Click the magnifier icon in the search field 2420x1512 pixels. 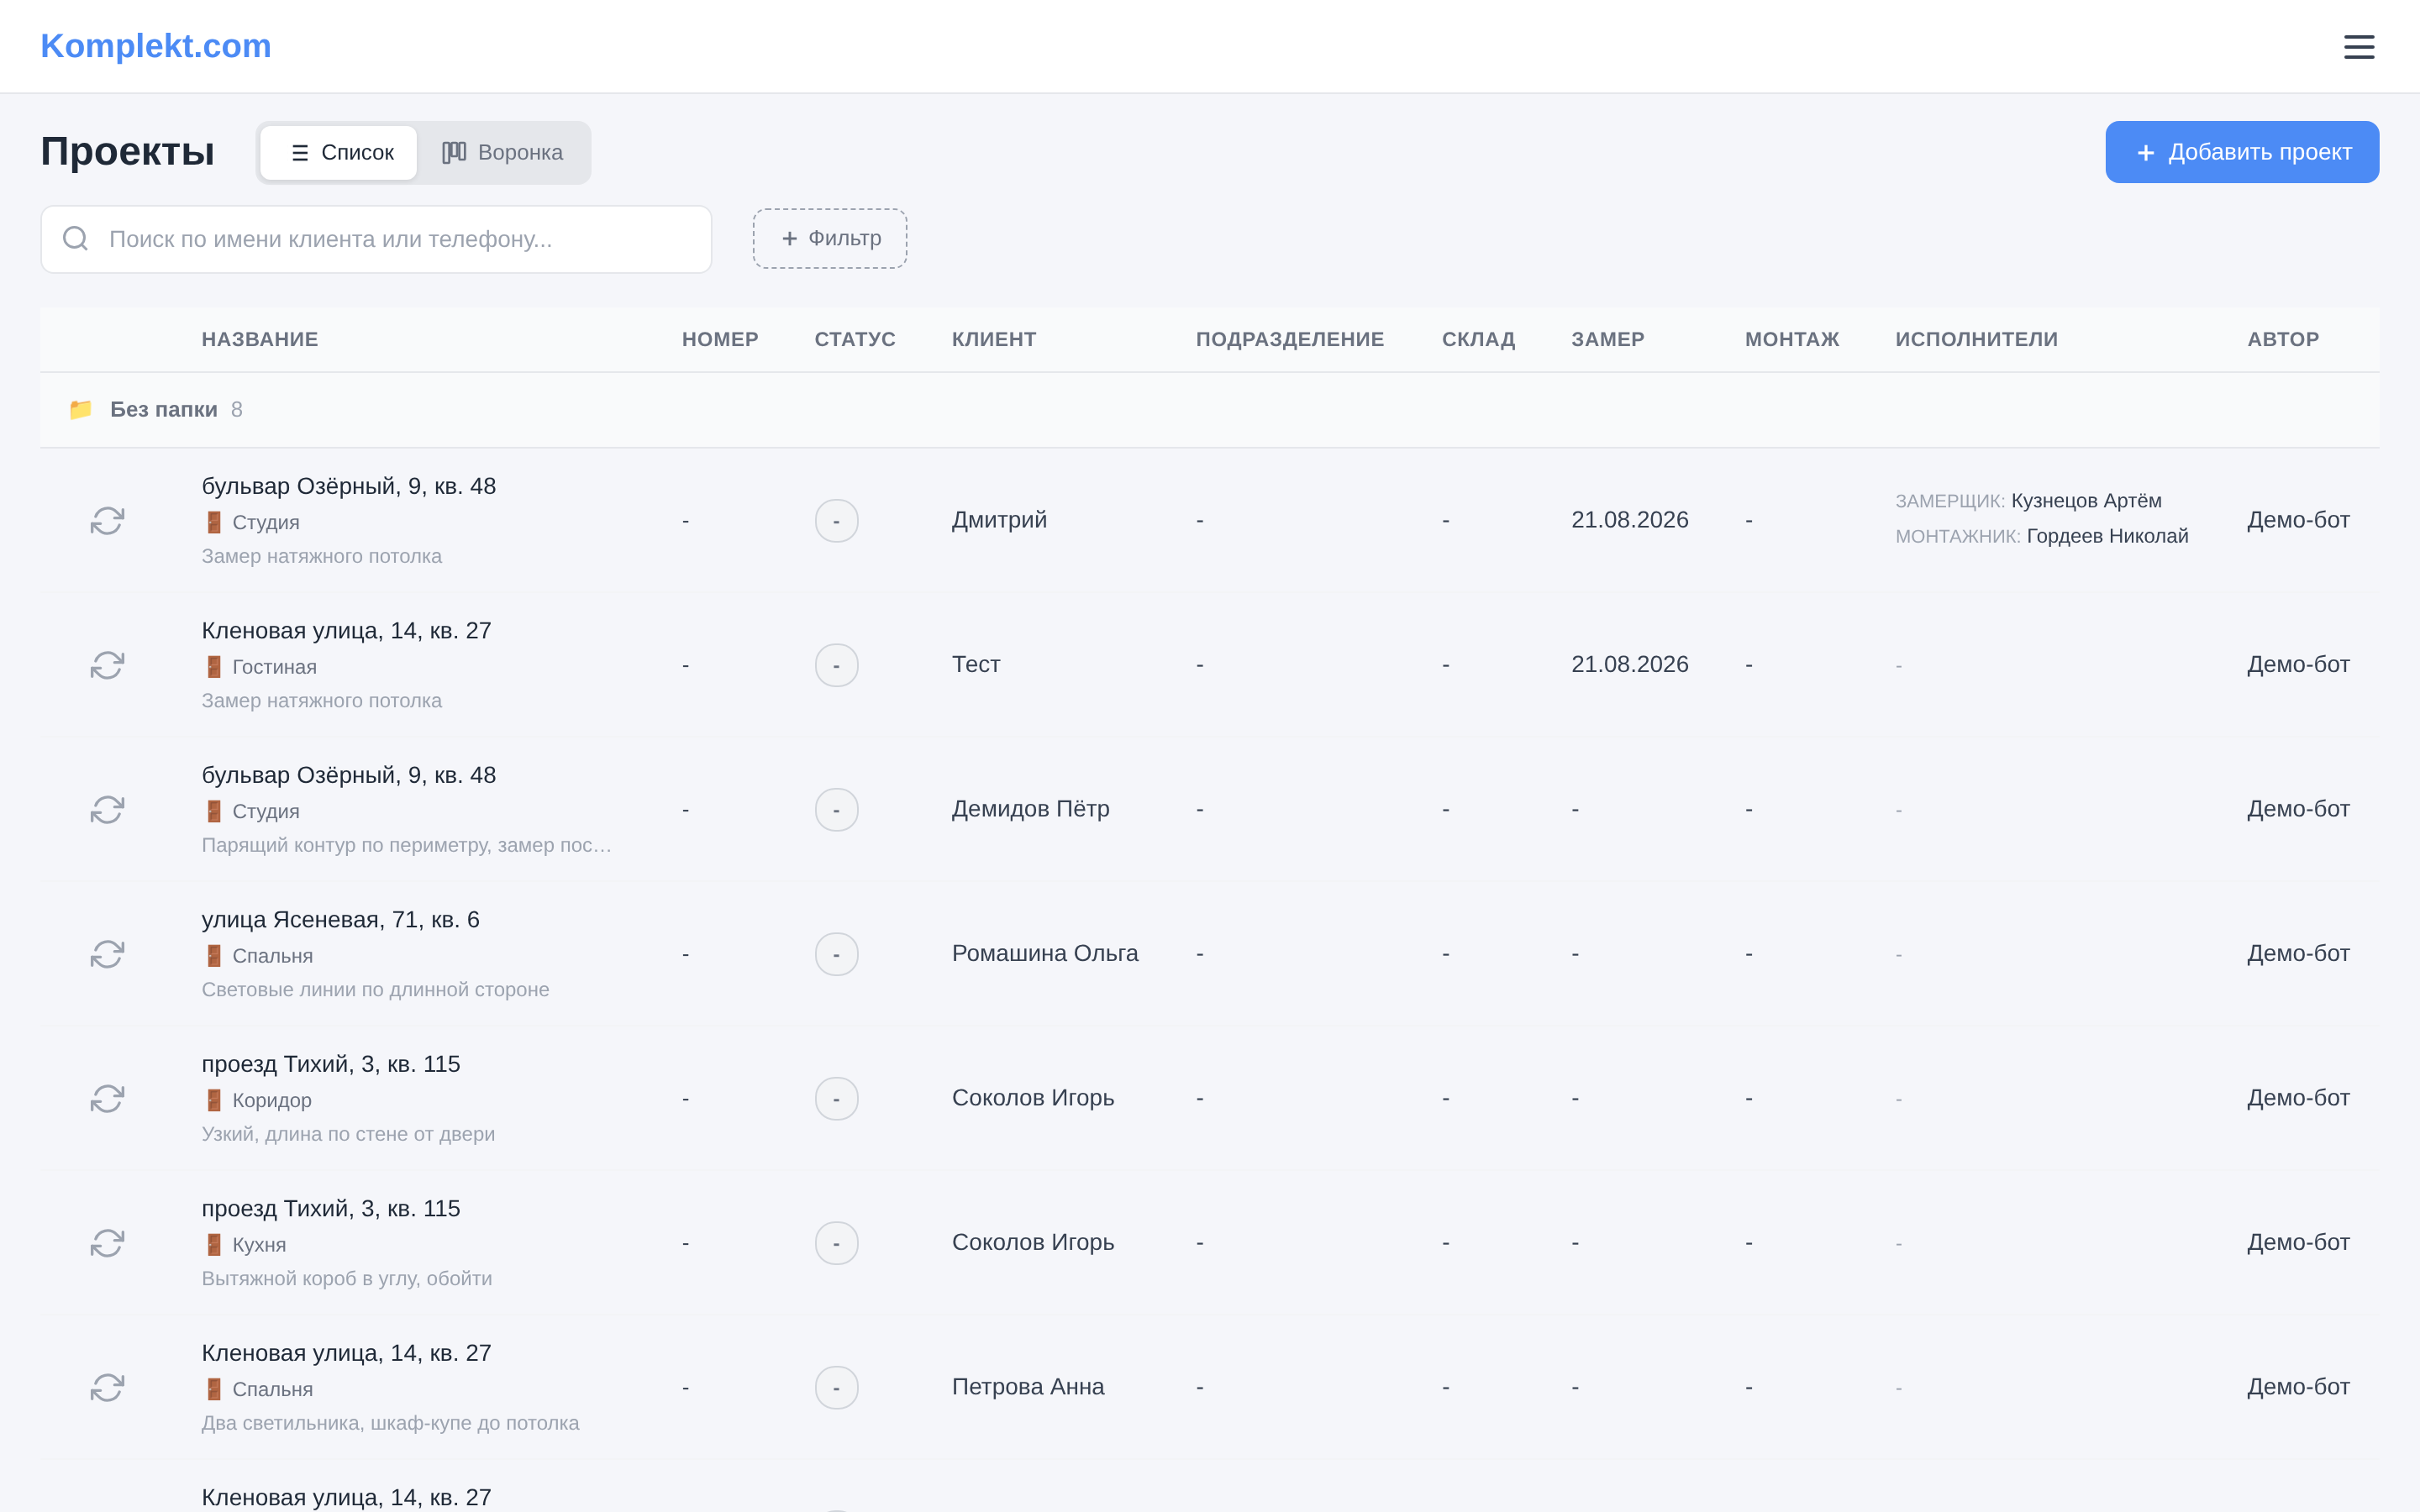(76, 238)
